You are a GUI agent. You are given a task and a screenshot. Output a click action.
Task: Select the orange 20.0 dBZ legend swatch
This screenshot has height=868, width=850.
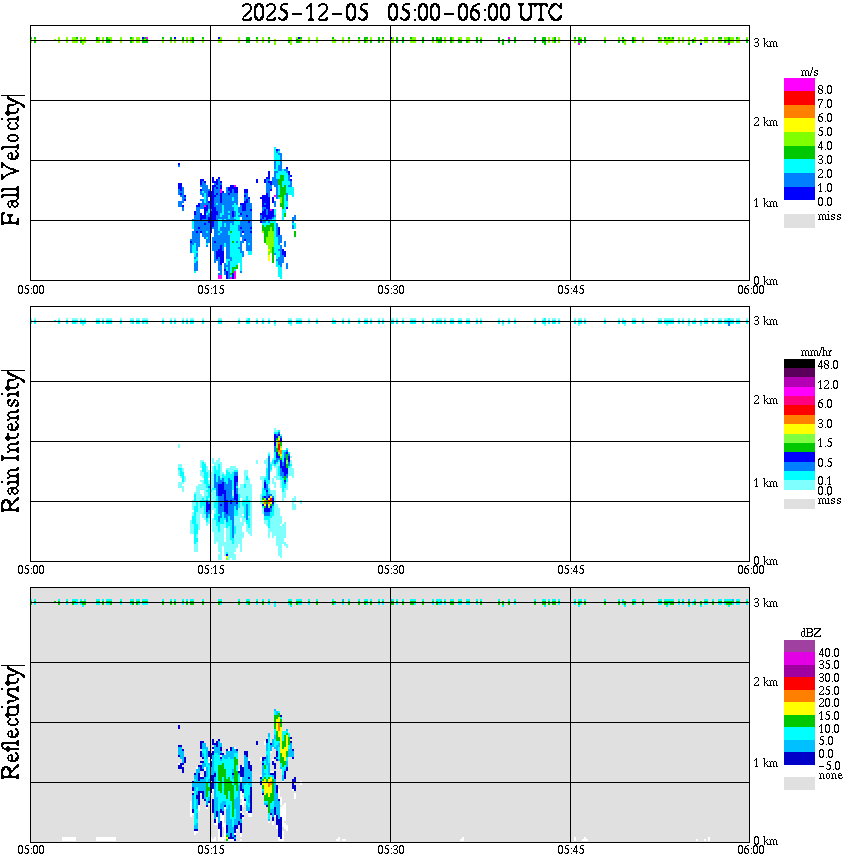click(x=799, y=696)
